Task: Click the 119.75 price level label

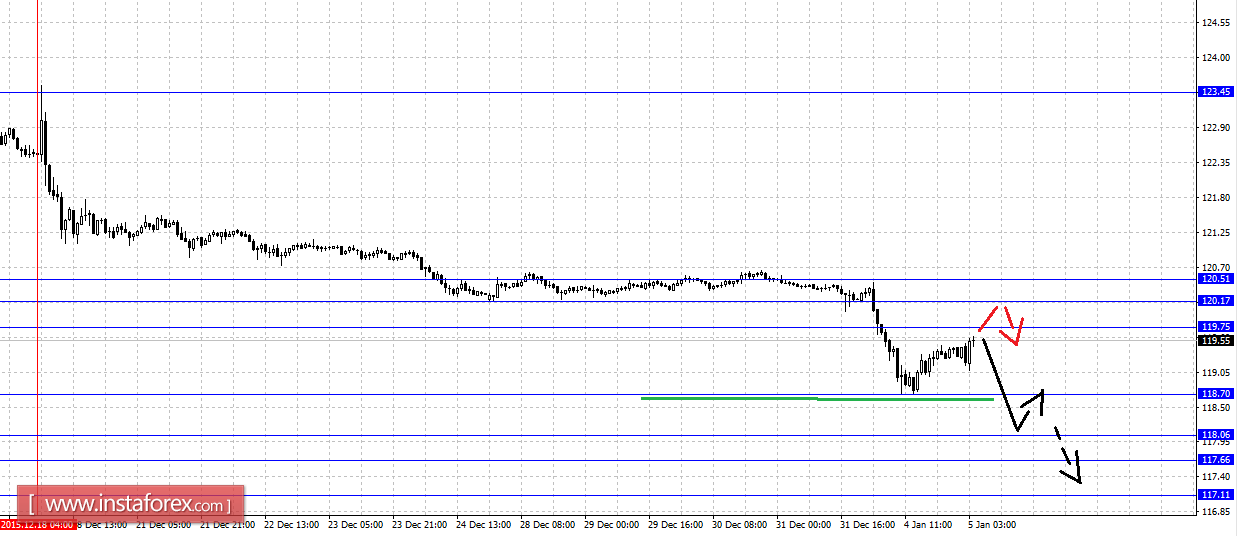Action: pos(1216,326)
